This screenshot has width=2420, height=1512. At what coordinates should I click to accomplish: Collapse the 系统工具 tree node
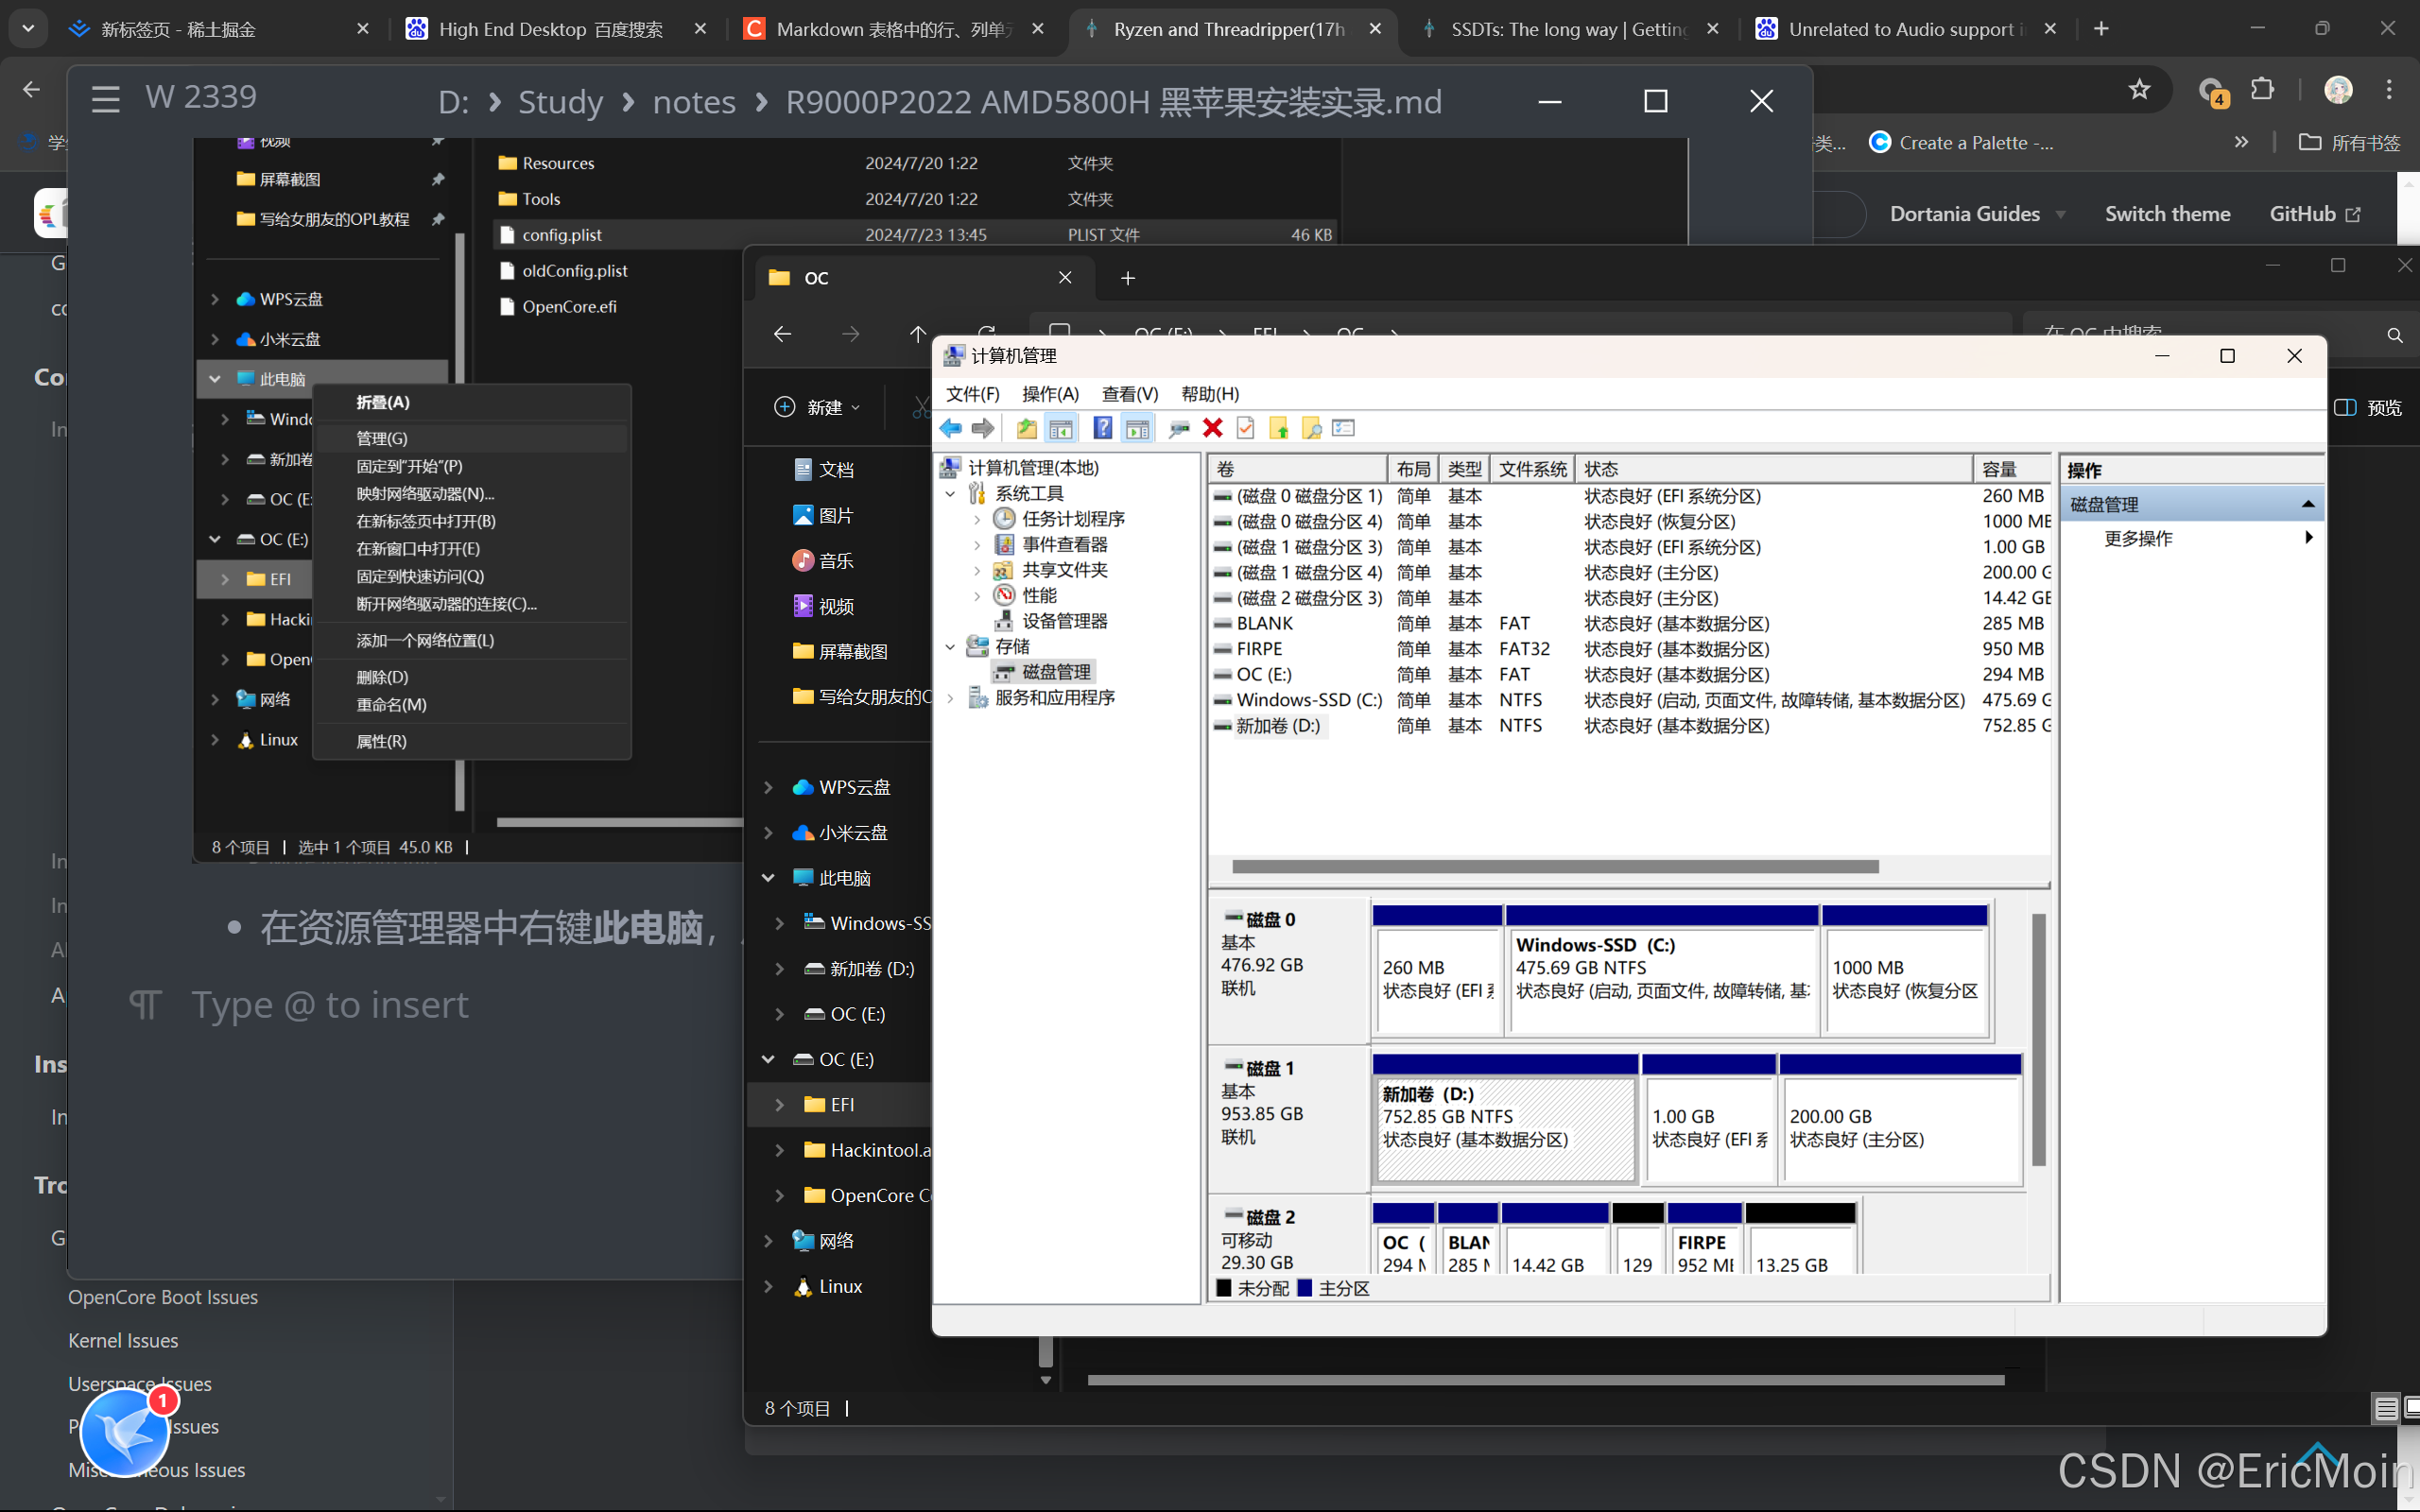coord(950,494)
